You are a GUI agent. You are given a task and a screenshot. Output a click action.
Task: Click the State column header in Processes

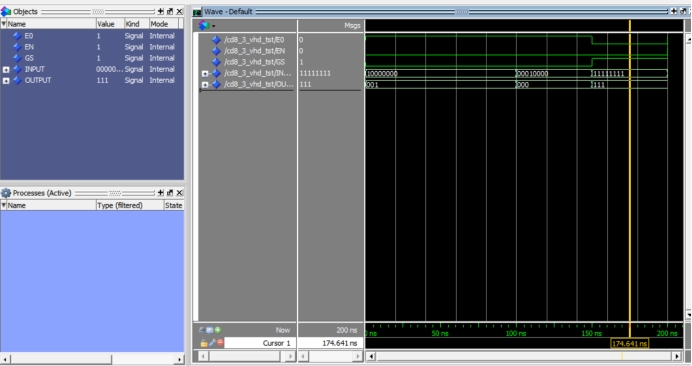click(x=173, y=205)
